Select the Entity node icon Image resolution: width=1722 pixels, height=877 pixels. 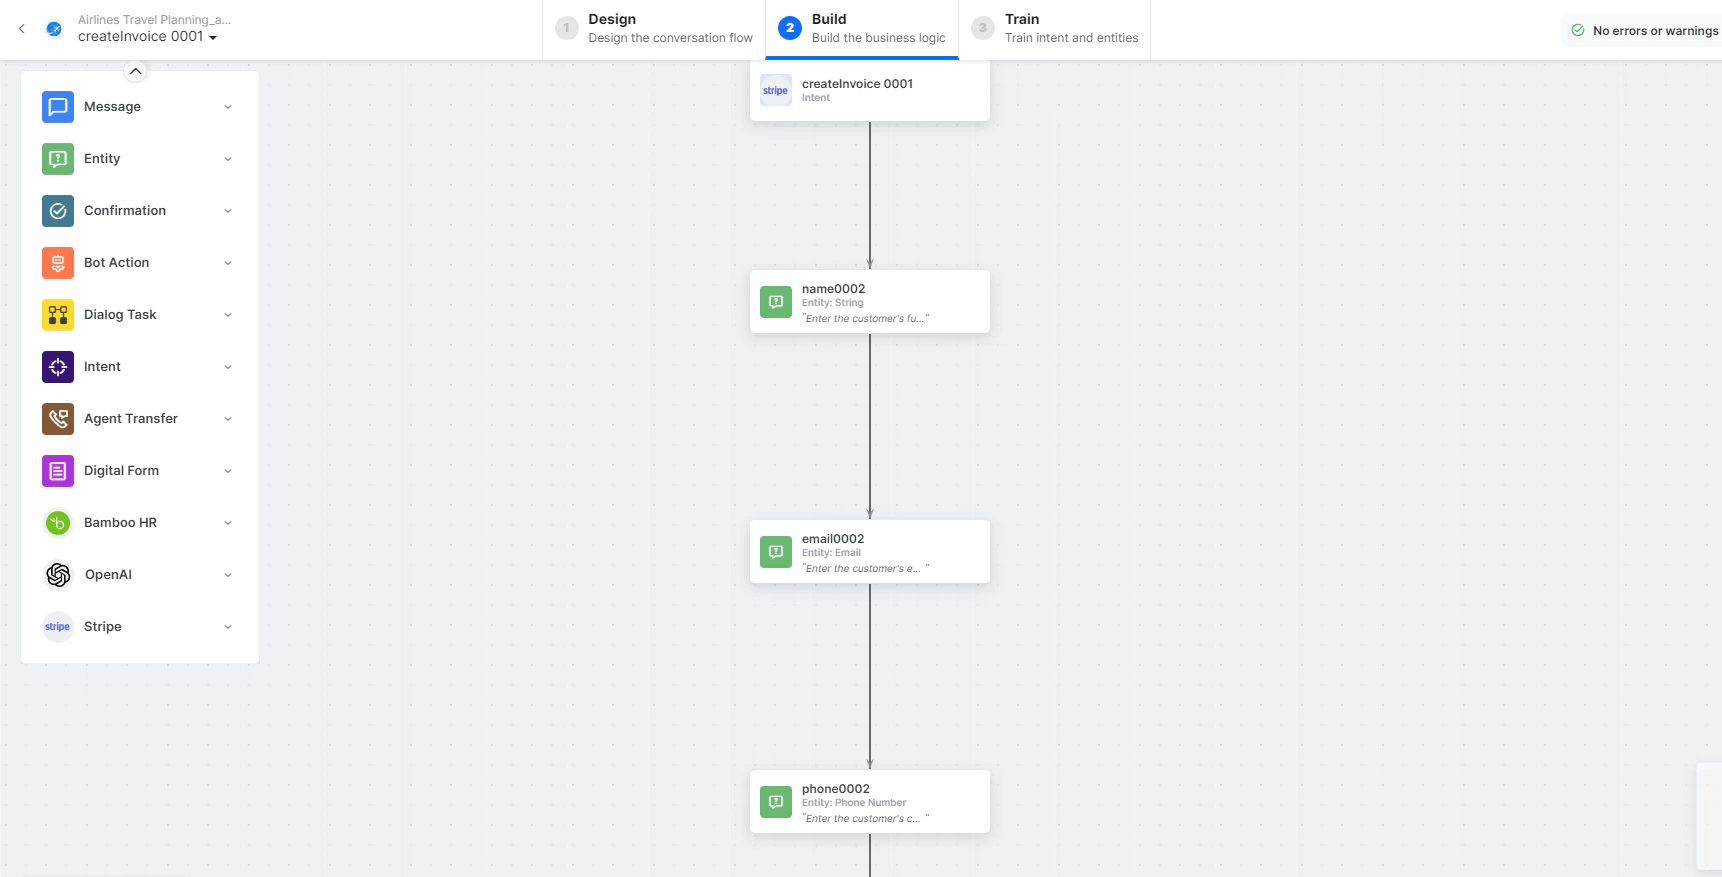57,158
